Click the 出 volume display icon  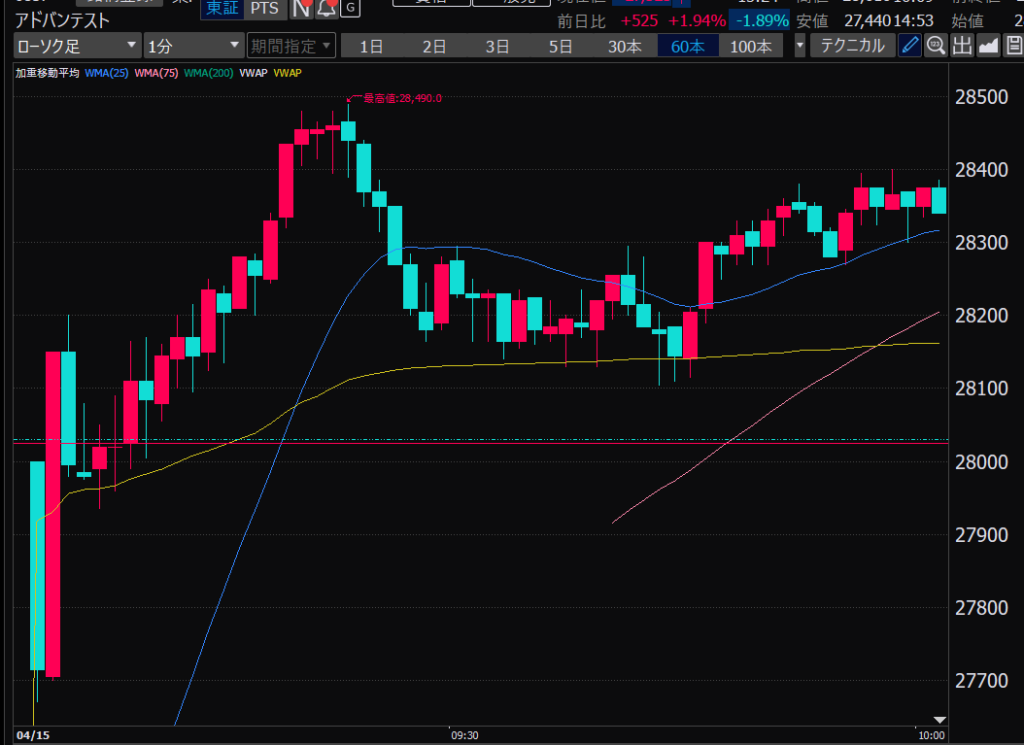[961, 46]
